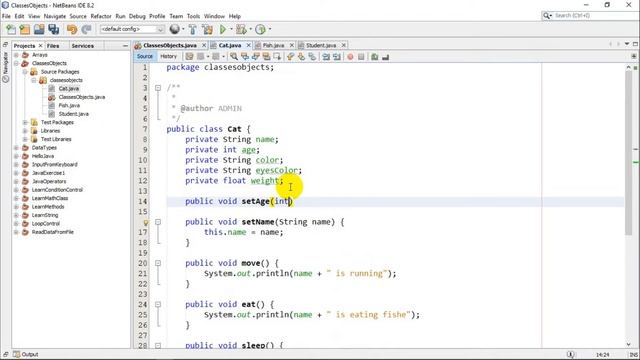
Task: Collapse the ClassesObjects project node
Action: click(x=16, y=63)
